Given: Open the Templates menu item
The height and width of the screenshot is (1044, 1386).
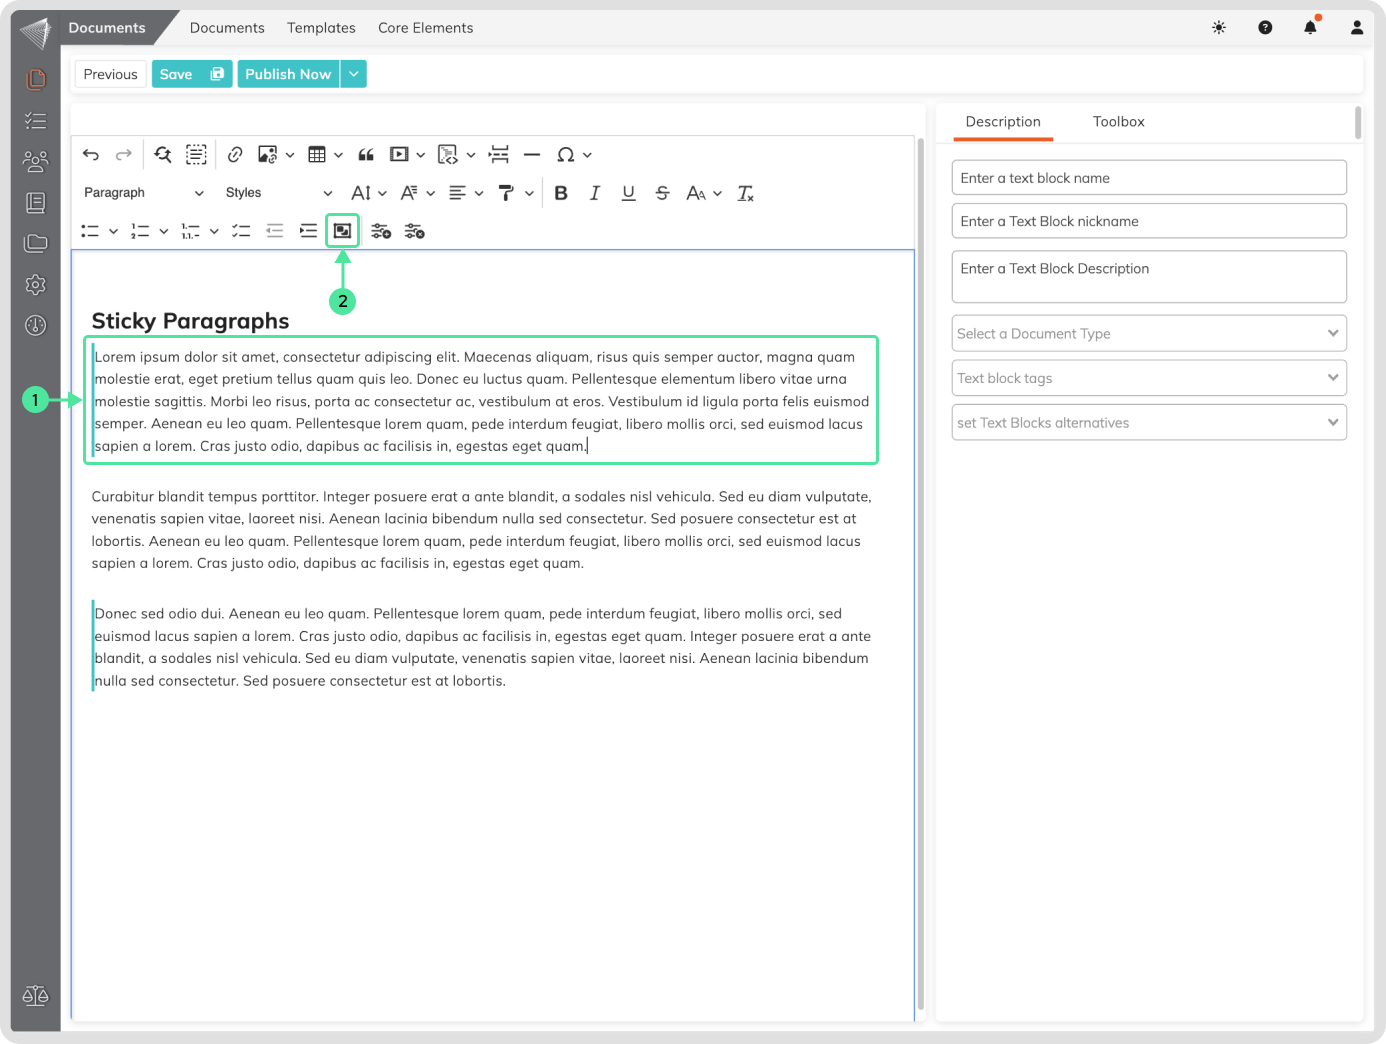Looking at the screenshot, I should click(x=321, y=28).
